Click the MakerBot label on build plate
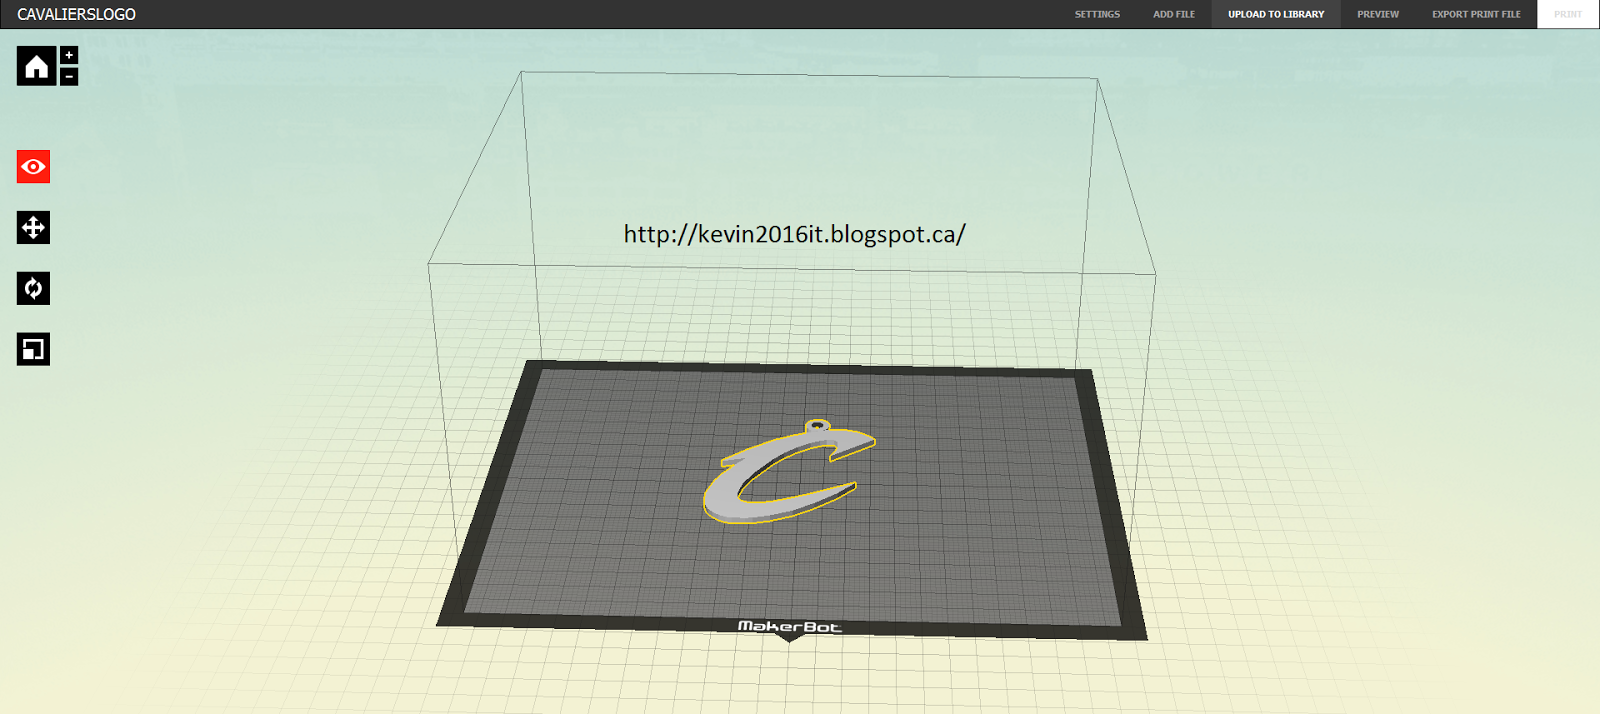Viewport: 1600px width, 714px height. click(x=790, y=627)
